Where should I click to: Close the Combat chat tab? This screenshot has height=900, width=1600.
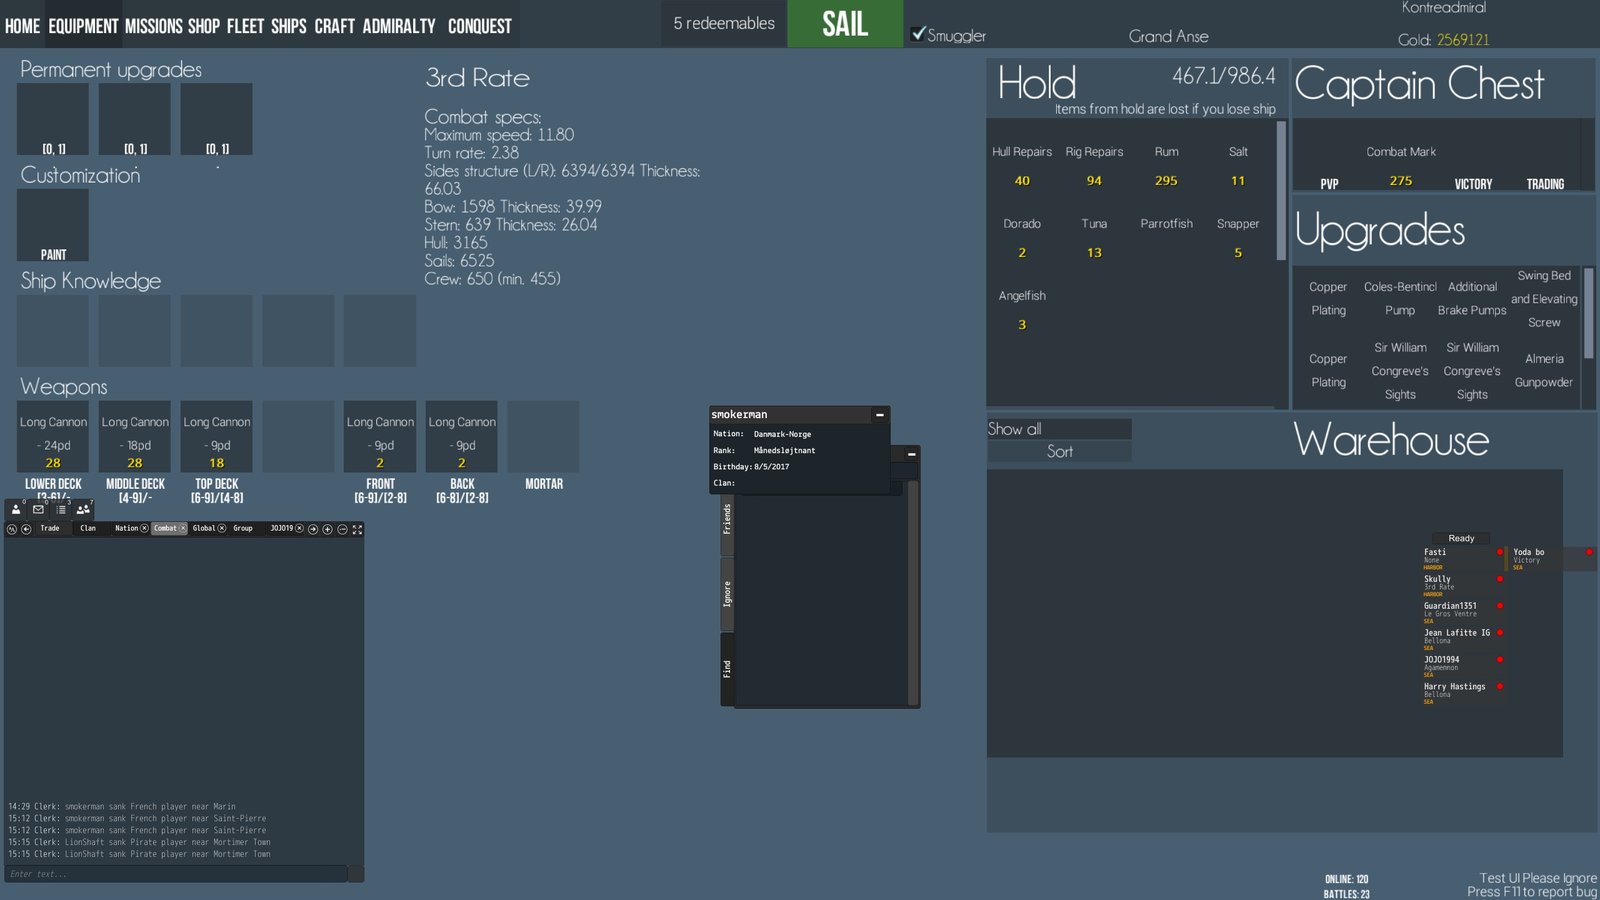coord(183,528)
